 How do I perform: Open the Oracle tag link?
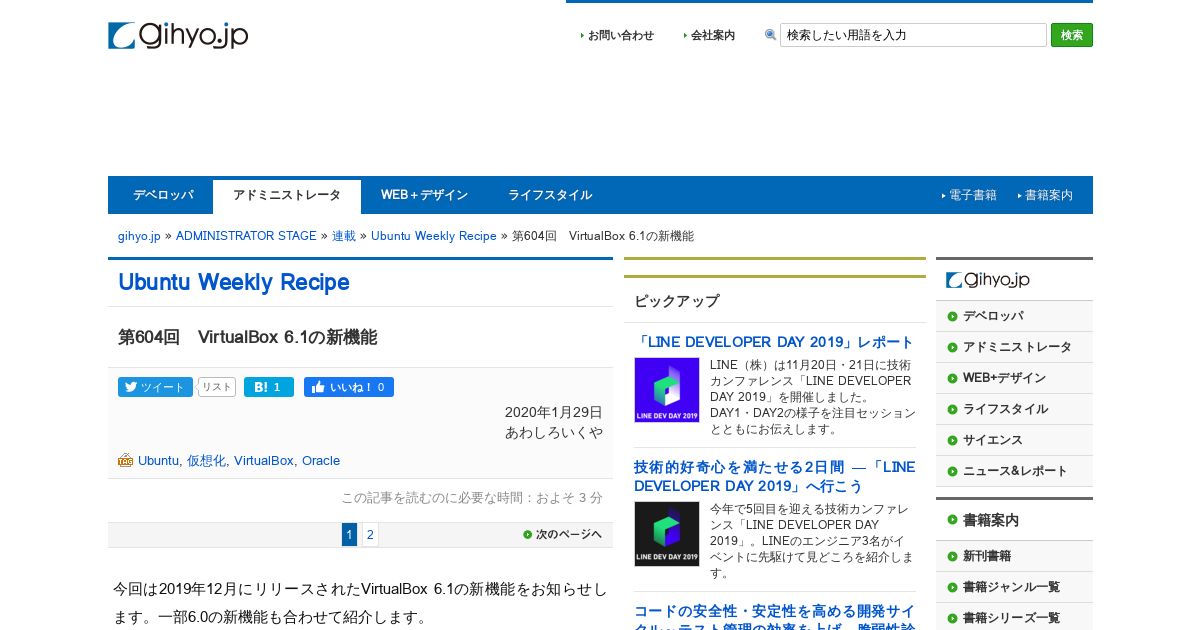click(321, 461)
